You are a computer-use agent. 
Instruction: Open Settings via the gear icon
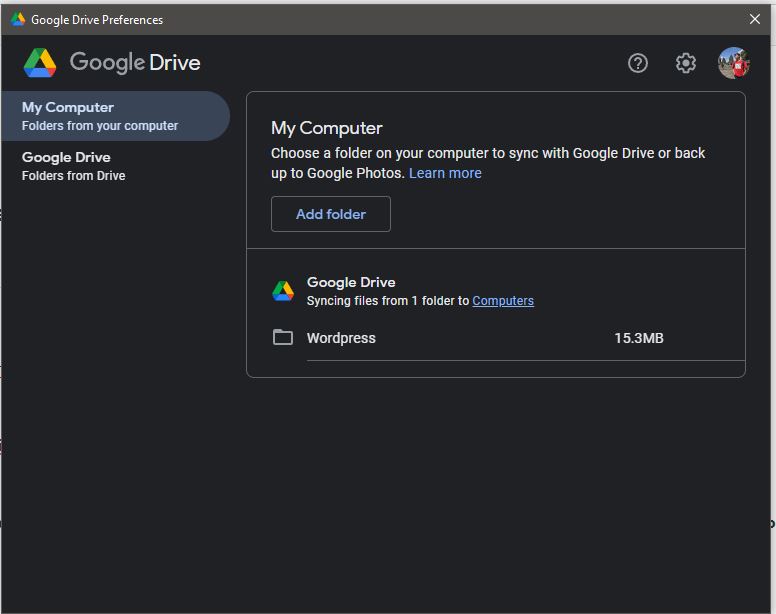click(685, 63)
